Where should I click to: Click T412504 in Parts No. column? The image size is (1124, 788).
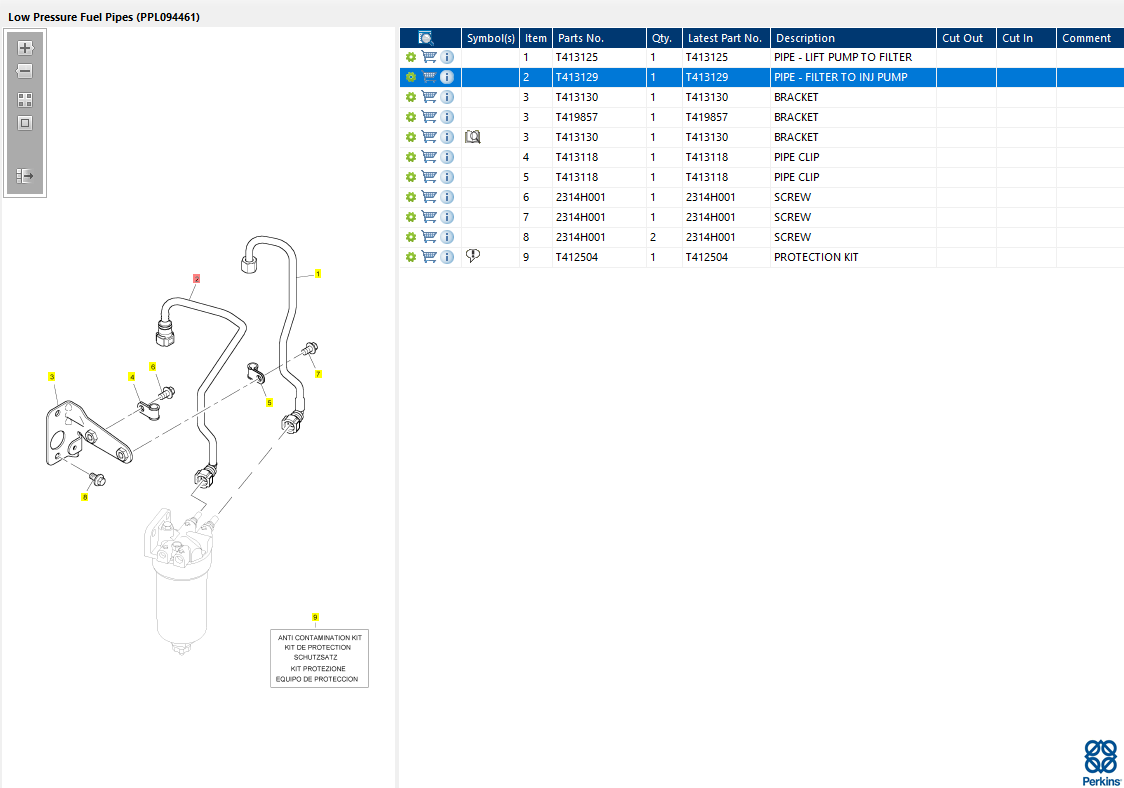click(577, 257)
